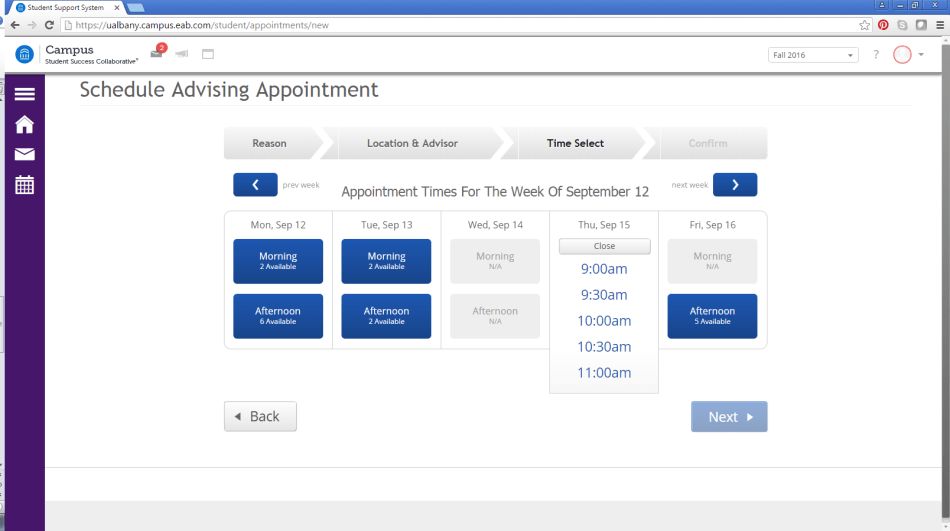Go to the Location & Advisor step
This screenshot has height=531, width=950.
(412, 143)
